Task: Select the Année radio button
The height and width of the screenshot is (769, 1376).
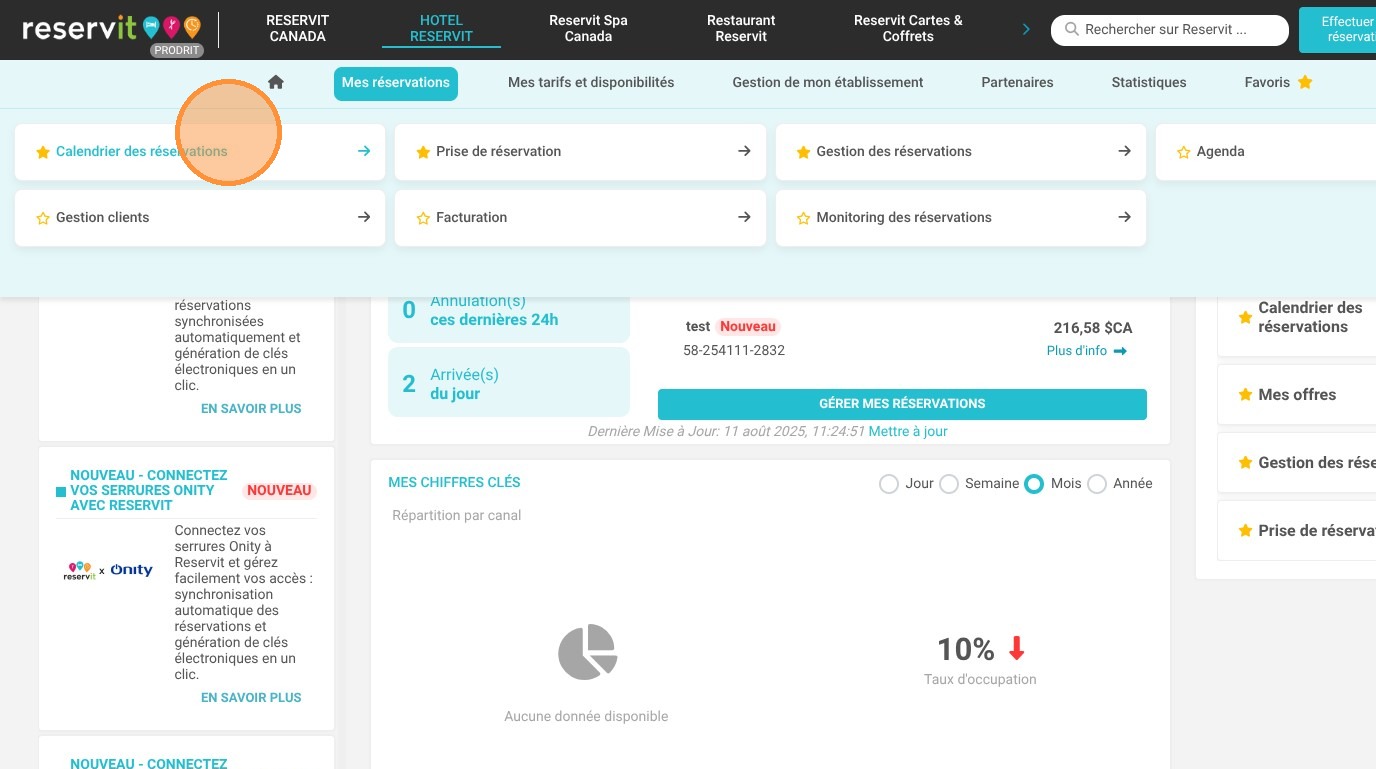Action: (x=1097, y=484)
